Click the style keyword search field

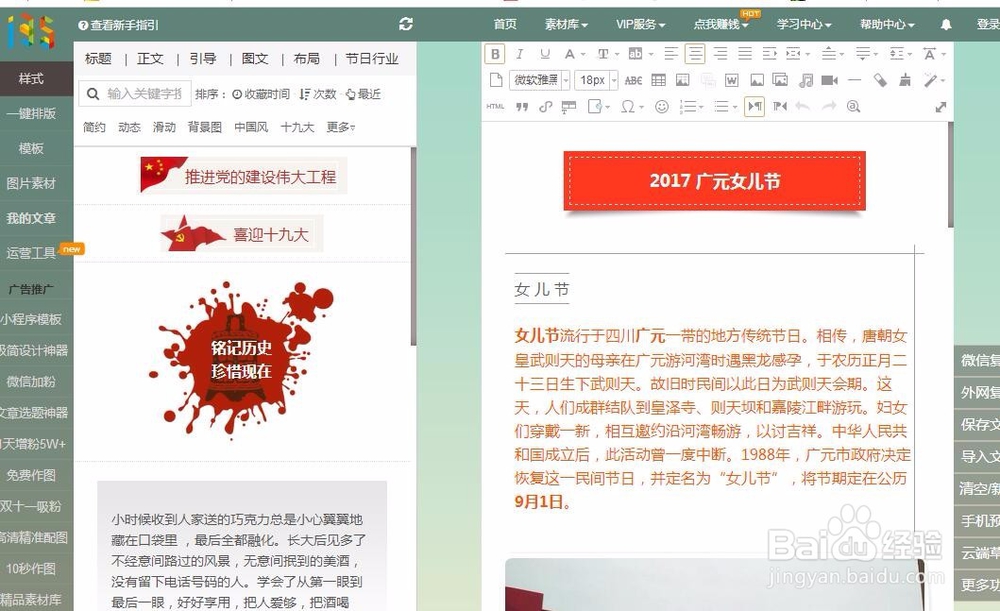[135, 94]
